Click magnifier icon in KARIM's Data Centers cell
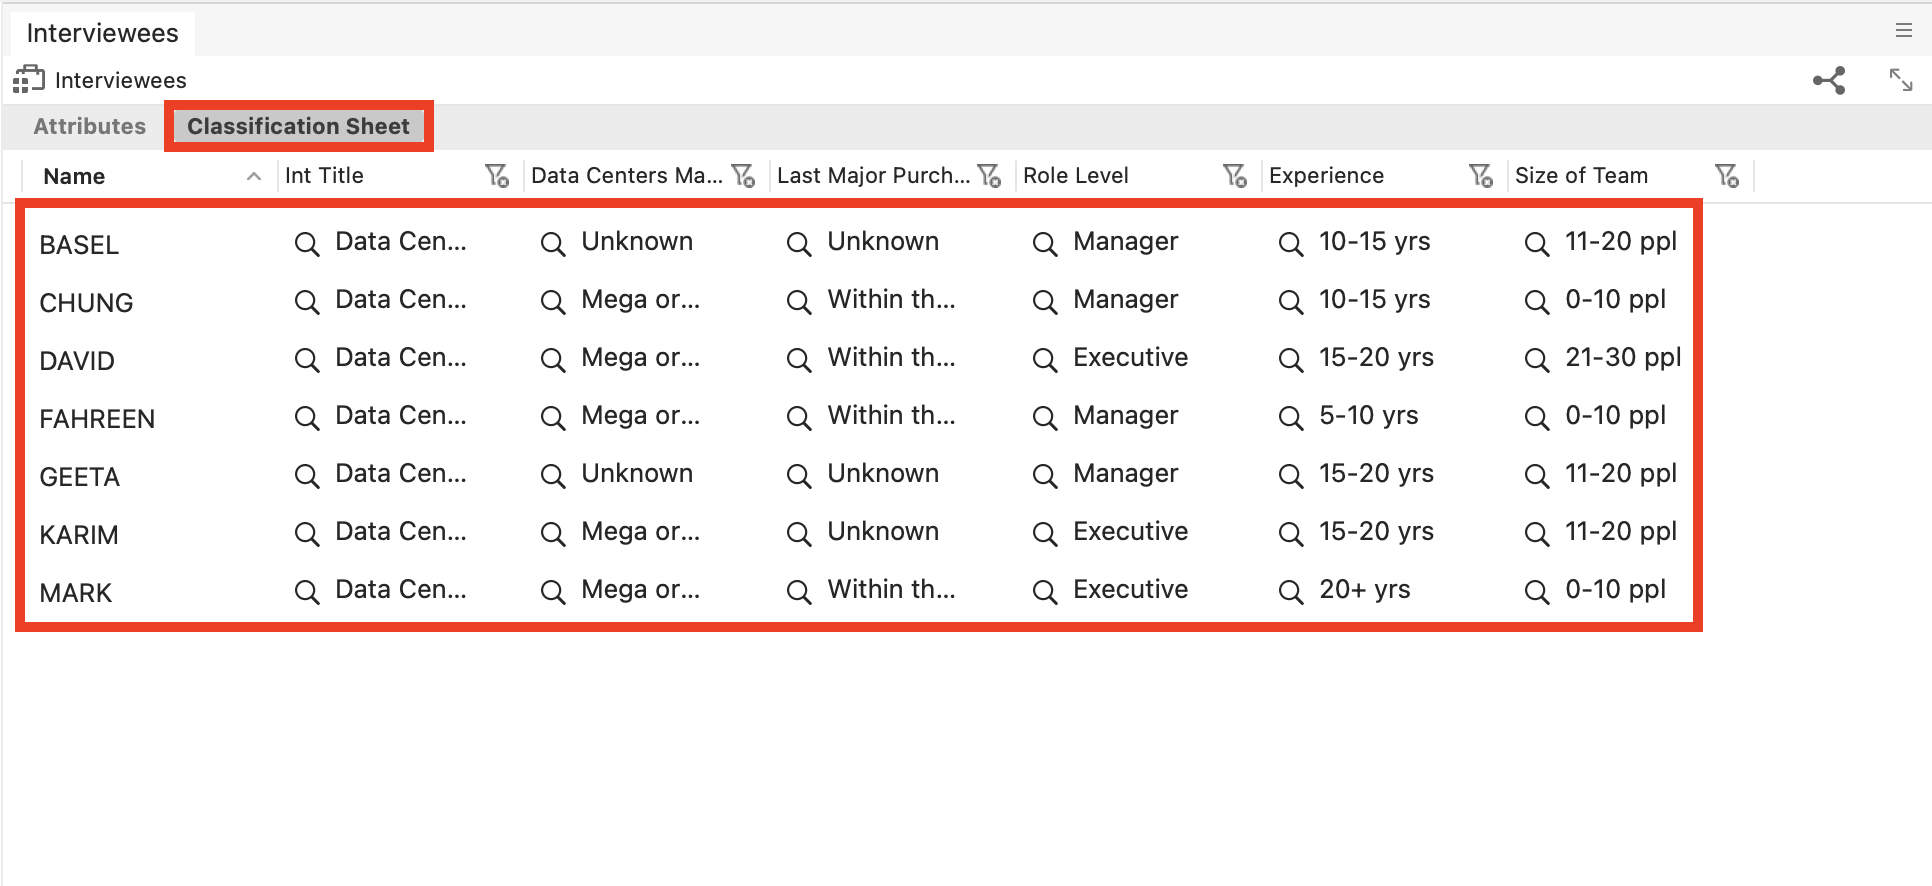Image resolution: width=1932 pixels, height=886 pixels. tap(553, 534)
